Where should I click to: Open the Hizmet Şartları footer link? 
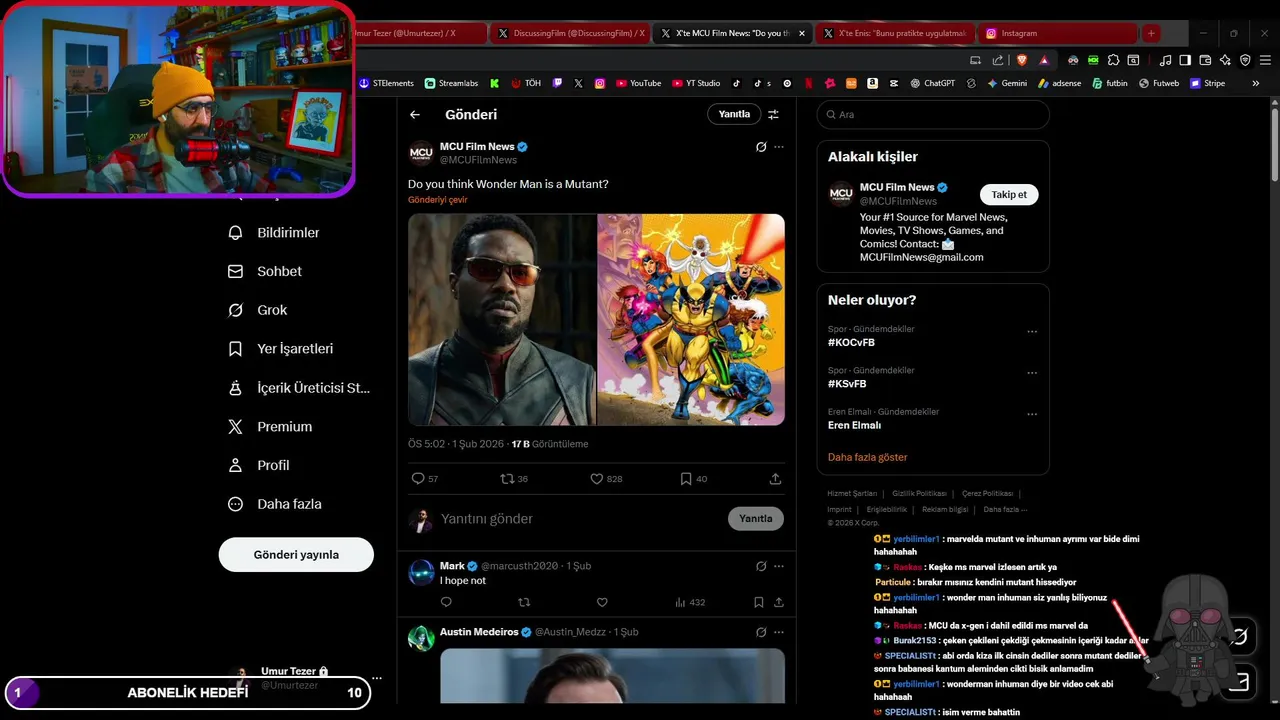(852, 494)
